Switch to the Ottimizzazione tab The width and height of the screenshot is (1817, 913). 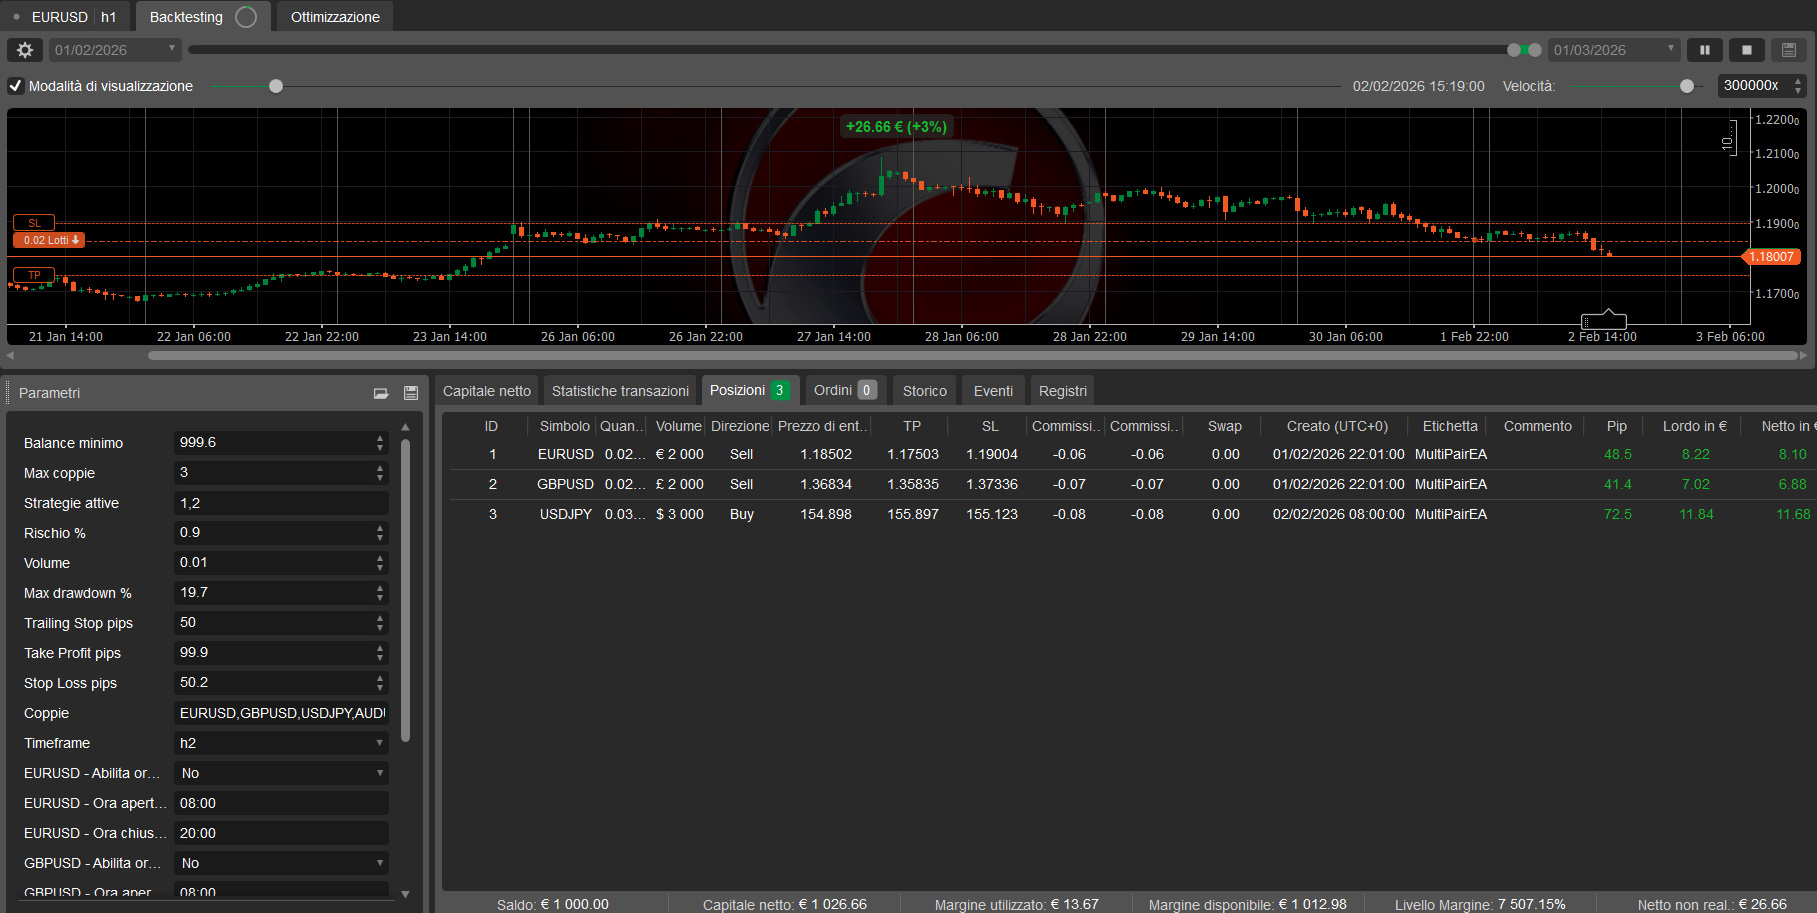pyautogui.click(x=334, y=16)
